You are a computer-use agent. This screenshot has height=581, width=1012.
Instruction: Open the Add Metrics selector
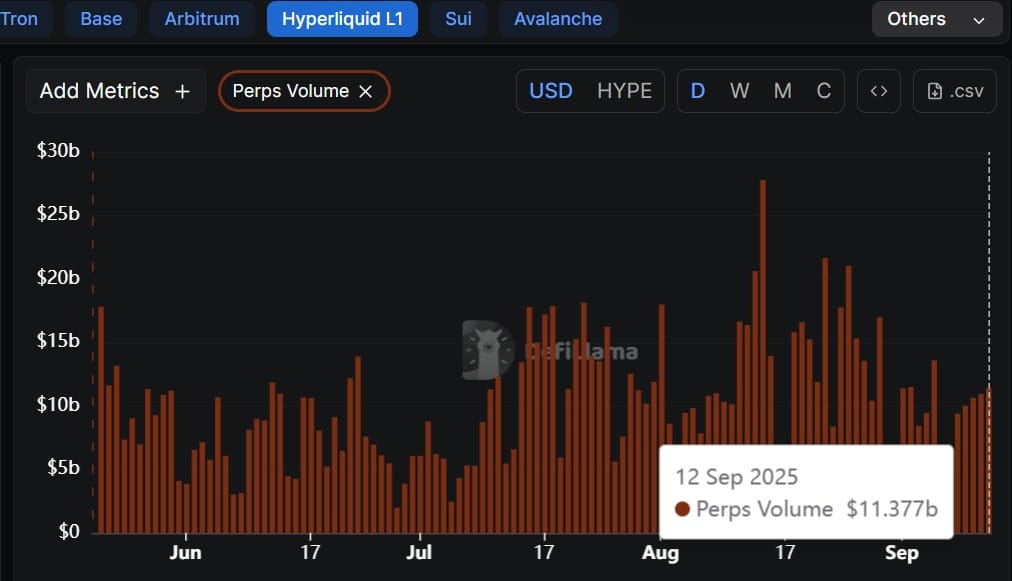coord(100,90)
